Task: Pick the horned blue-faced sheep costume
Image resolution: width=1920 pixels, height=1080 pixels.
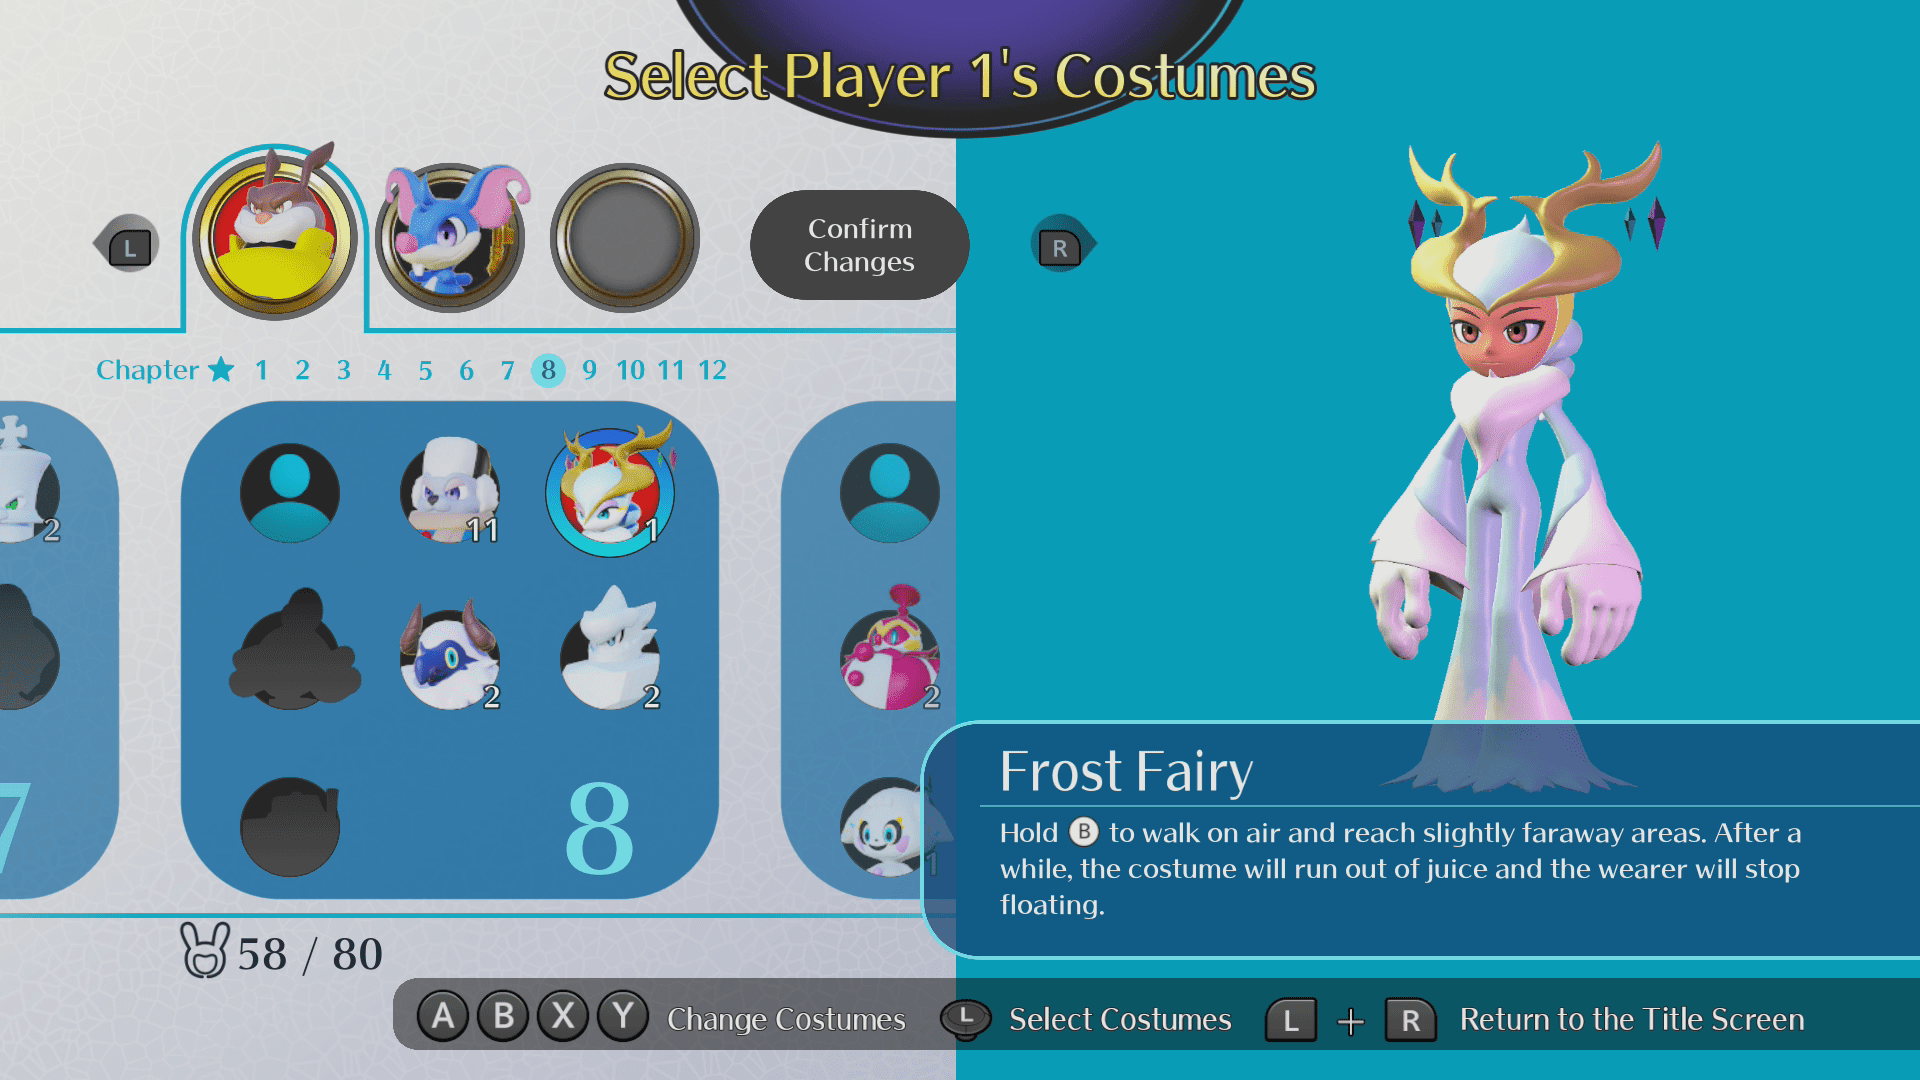Action: point(450,656)
